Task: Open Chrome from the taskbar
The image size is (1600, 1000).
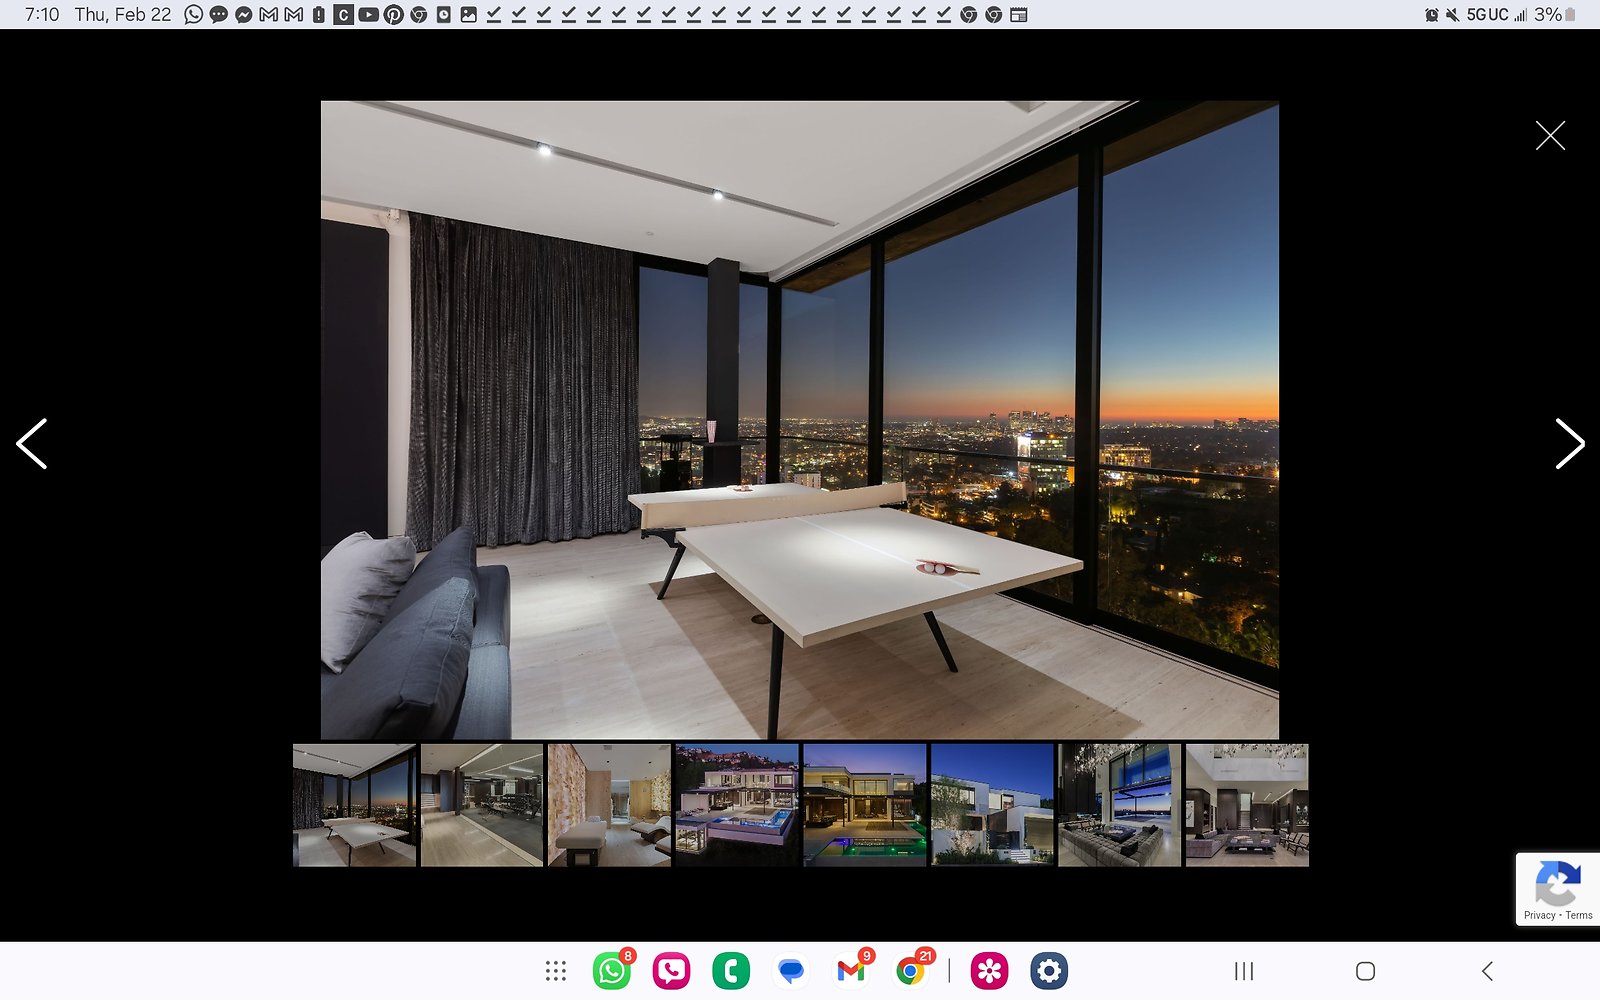Action: [x=910, y=971]
